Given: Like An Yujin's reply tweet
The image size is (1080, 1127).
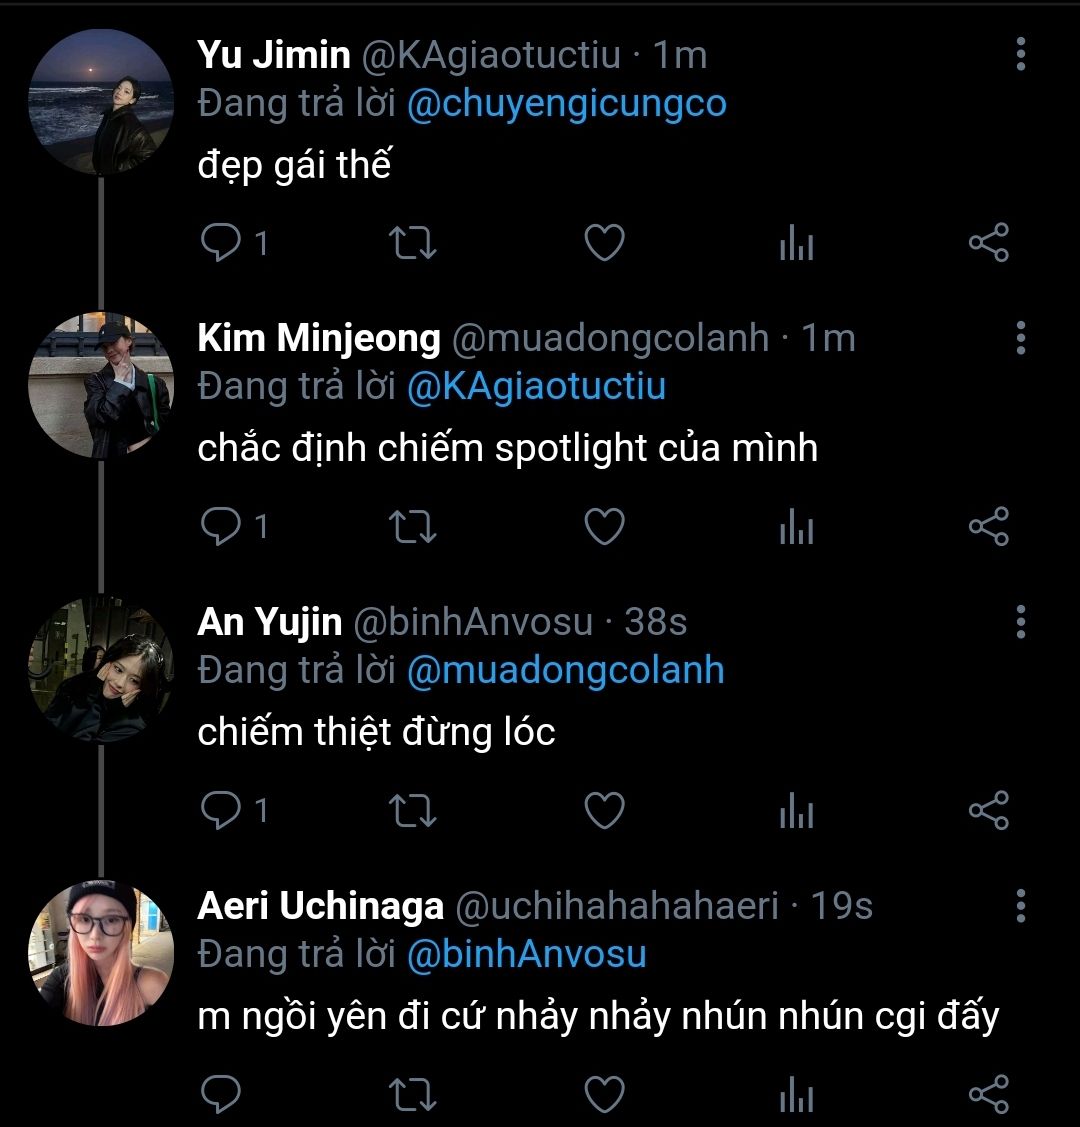Looking at the screenshot, I should pos(604,811).
